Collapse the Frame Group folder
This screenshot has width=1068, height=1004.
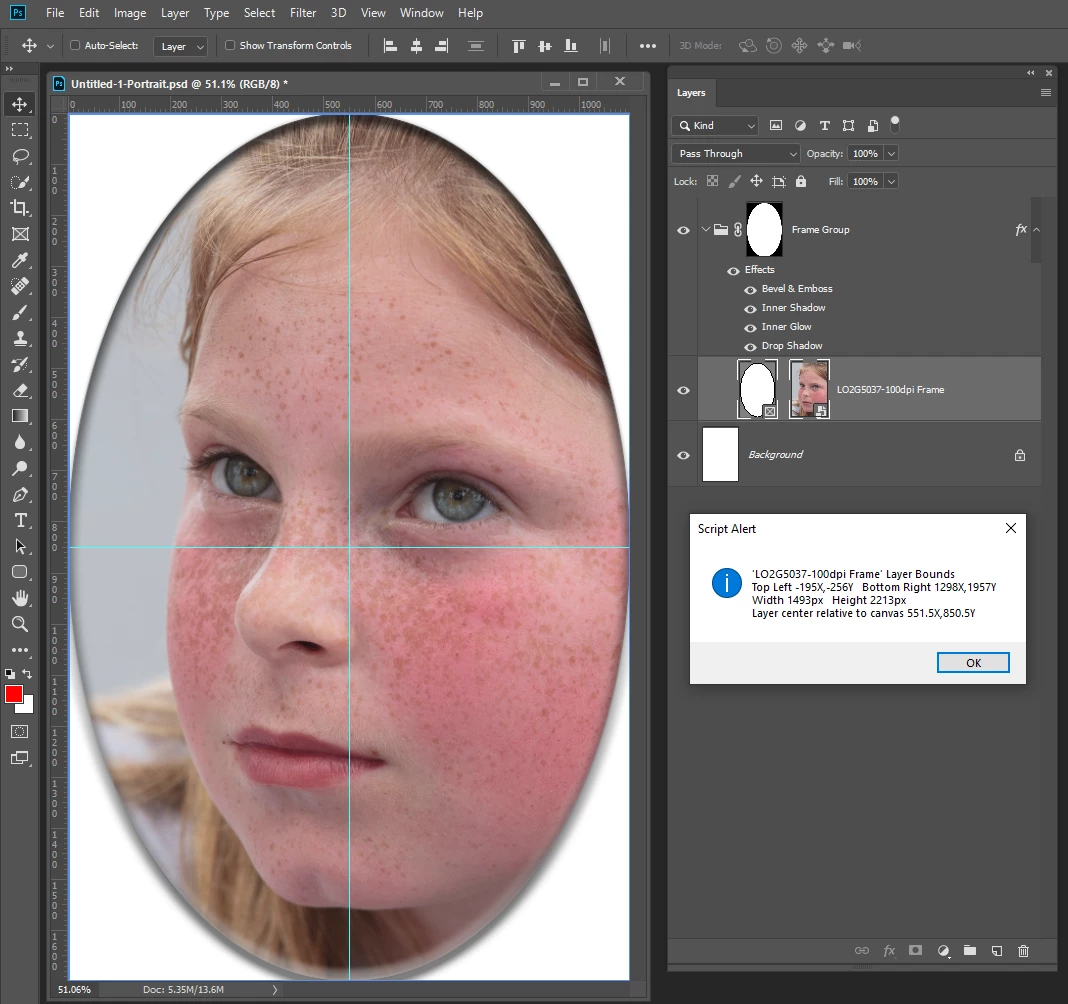click(x=705, y=230)
